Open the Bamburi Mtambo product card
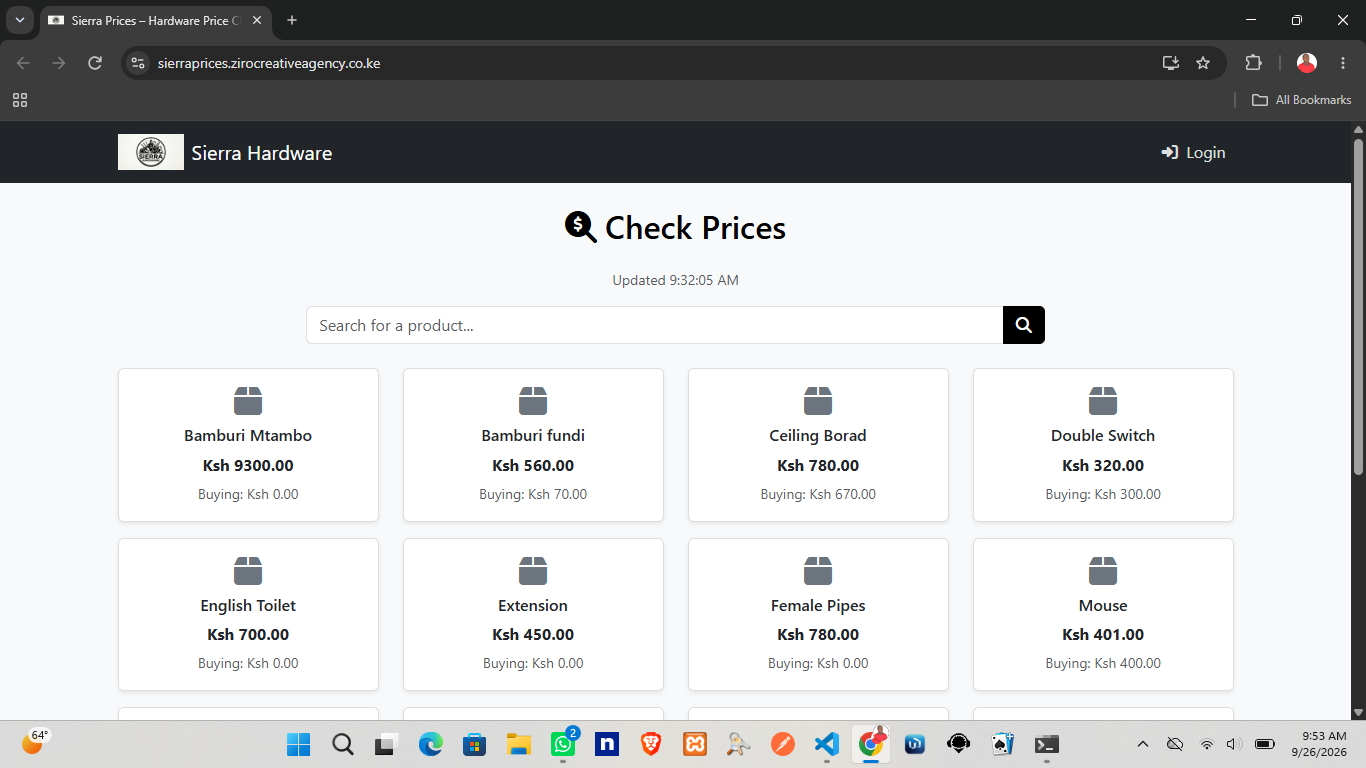 coord(248,445)
